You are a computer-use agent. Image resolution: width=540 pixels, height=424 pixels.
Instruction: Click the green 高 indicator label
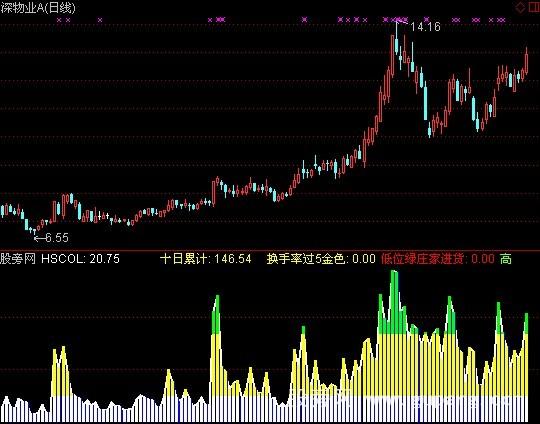pyautogui.click(x=506, y=259)
